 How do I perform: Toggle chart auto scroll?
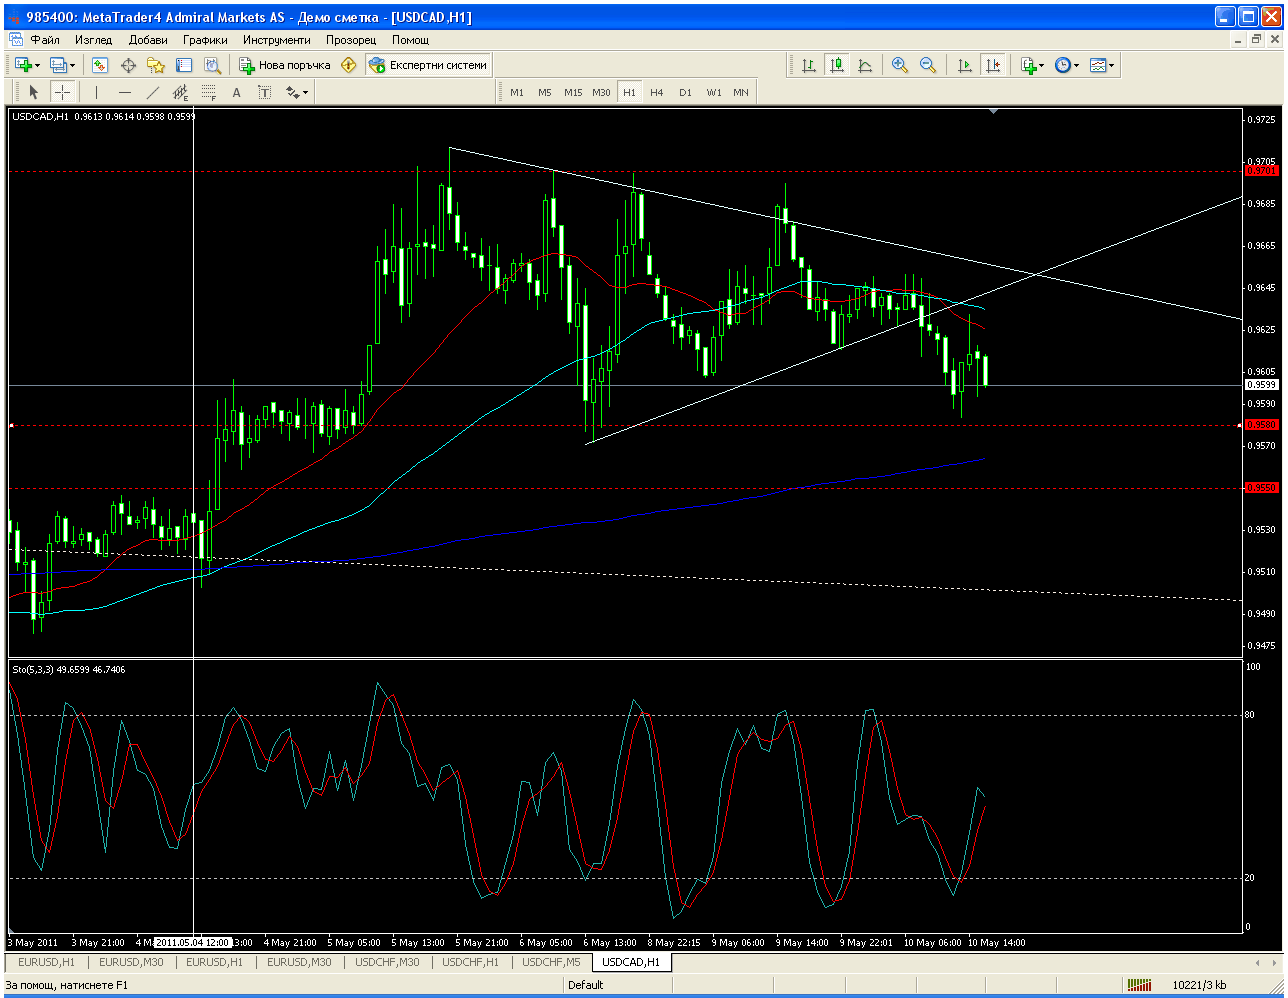tap(965, 65)
